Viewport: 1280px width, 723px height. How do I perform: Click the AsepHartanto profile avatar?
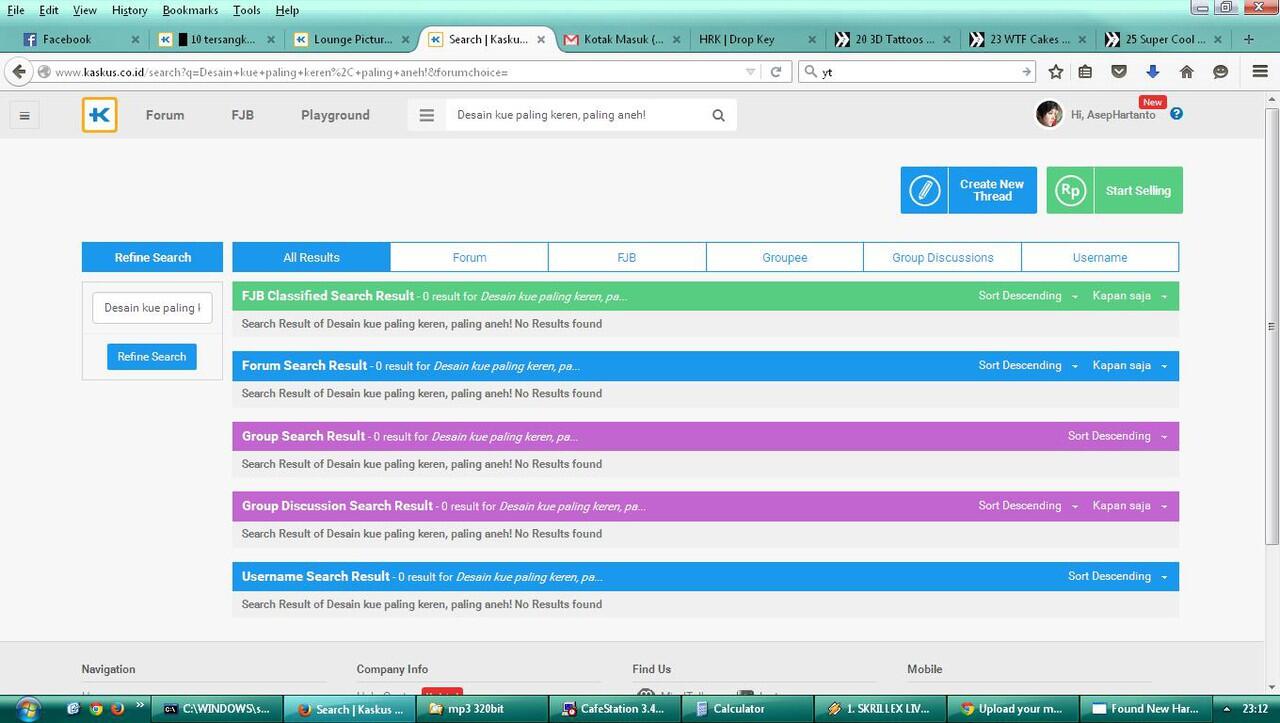pos(1049,115)
